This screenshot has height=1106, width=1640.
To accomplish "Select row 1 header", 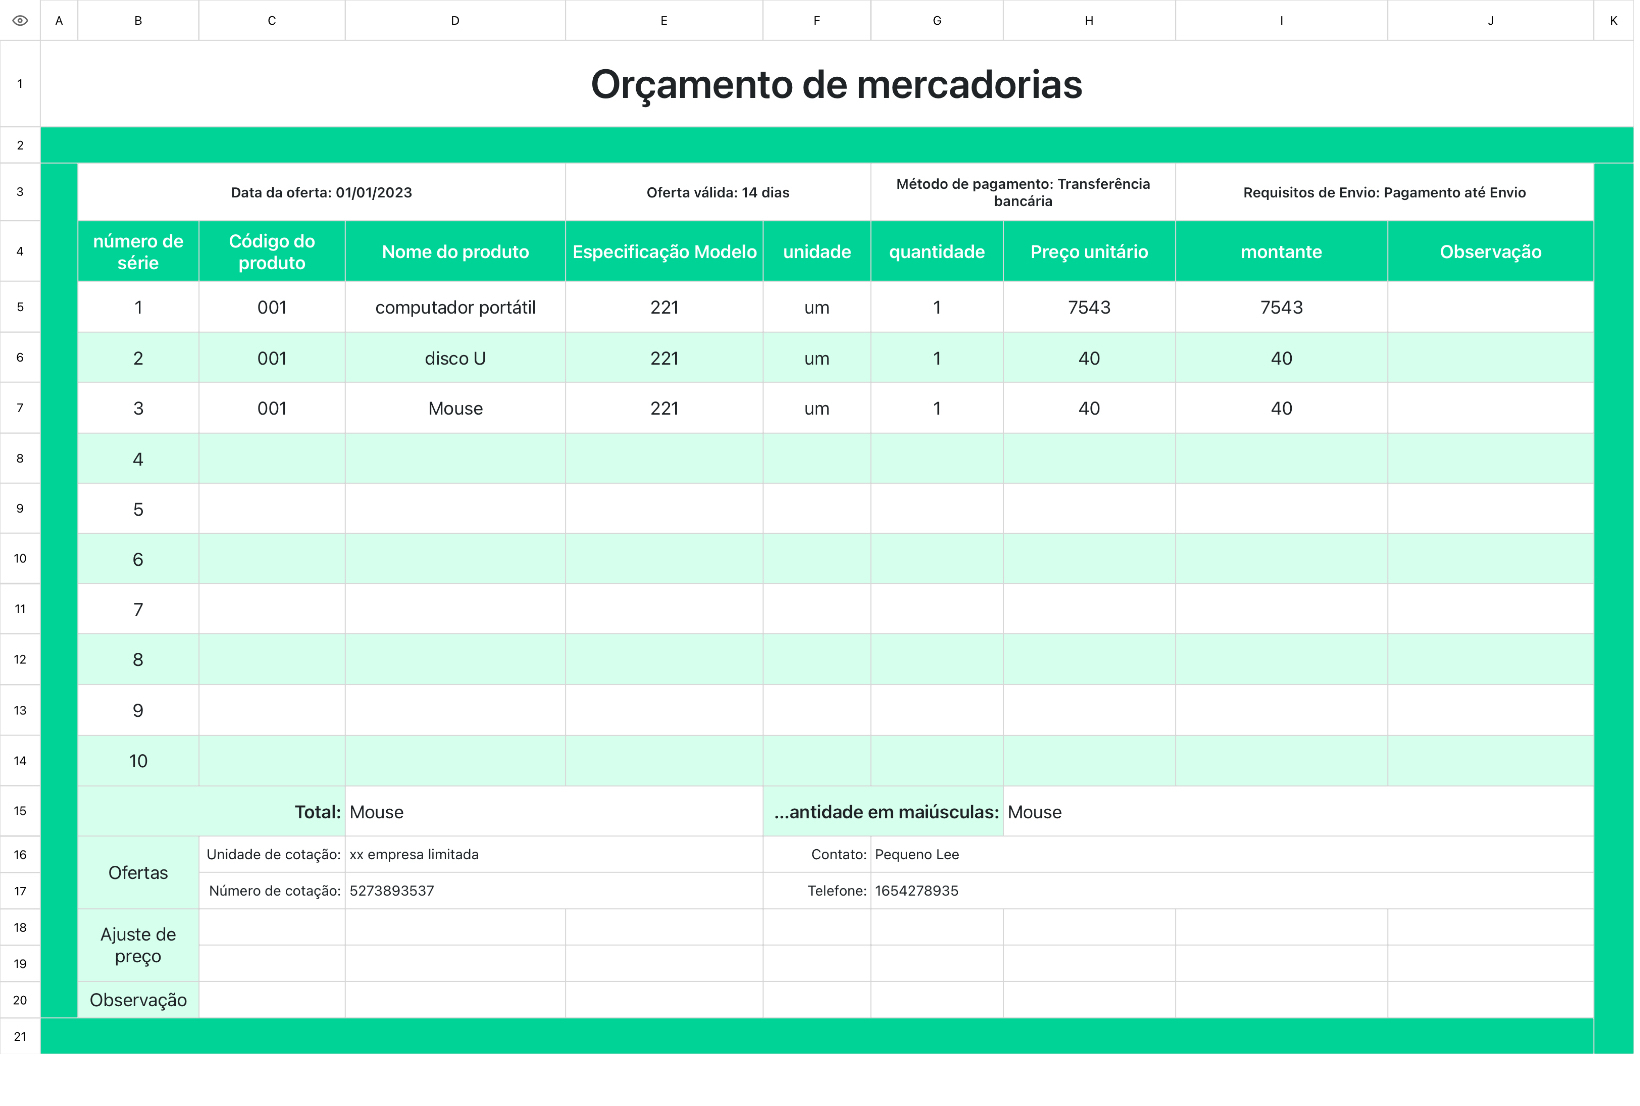I will point(20,84).
